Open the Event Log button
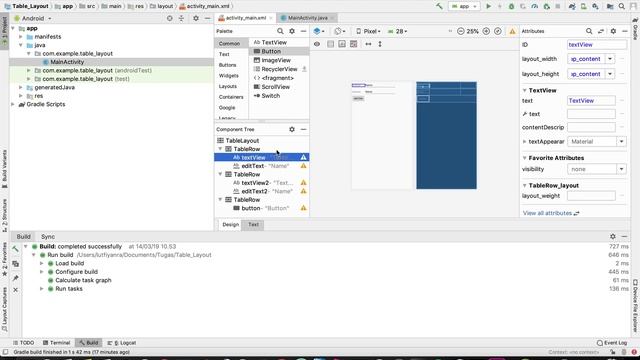 [611, 343]
